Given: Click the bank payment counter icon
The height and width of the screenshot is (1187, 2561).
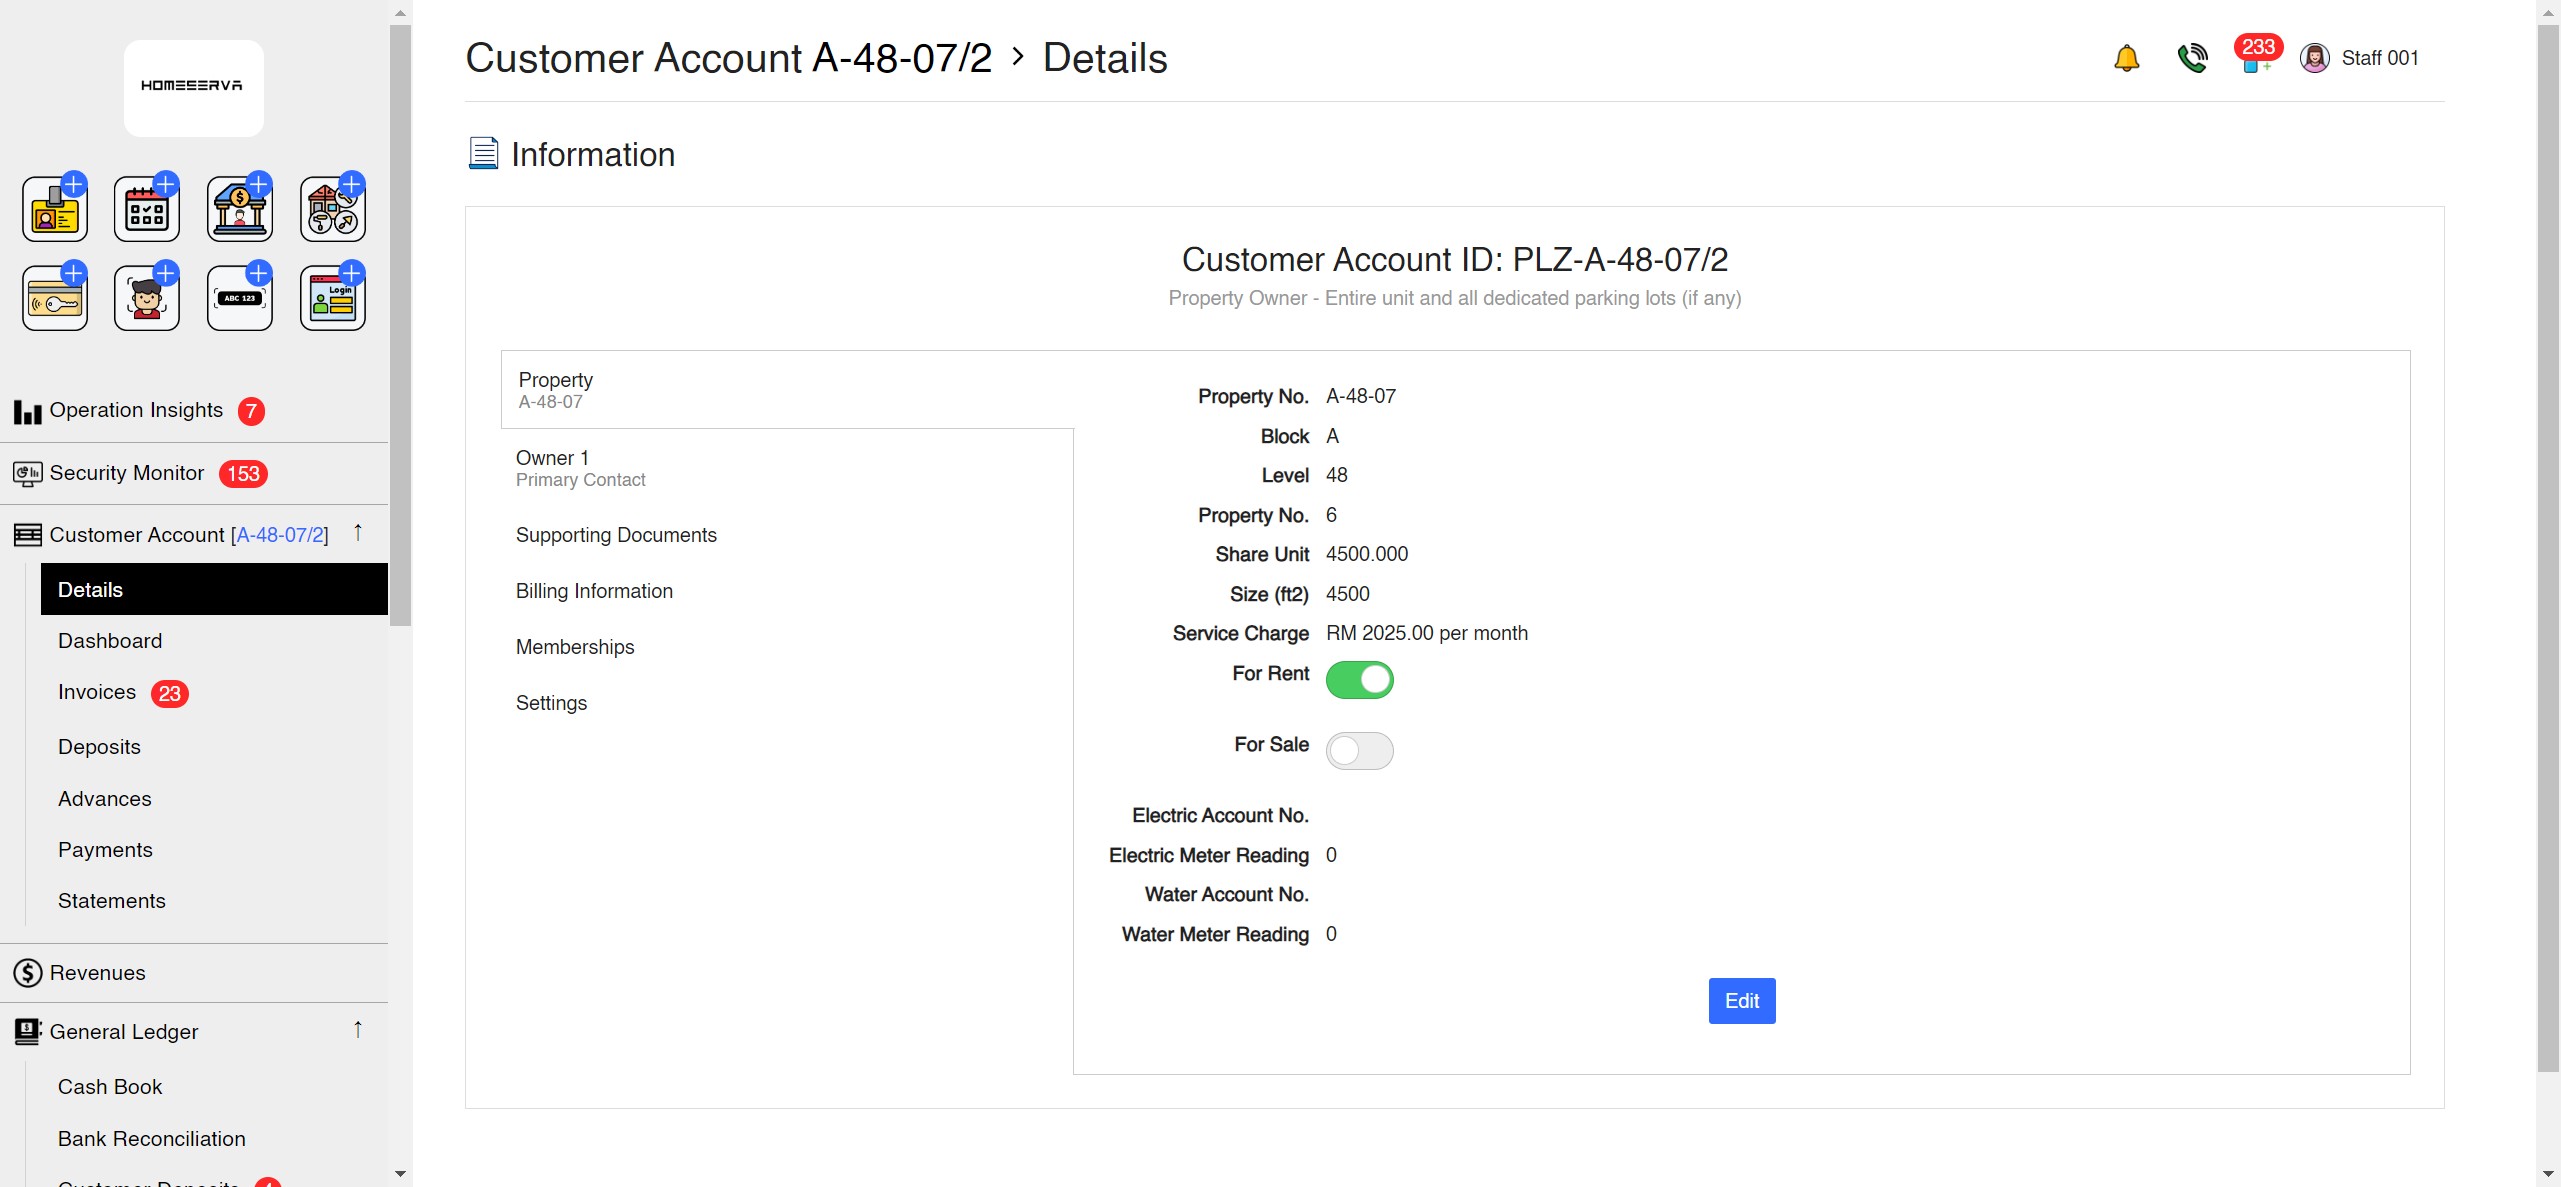Looking at the screenshot, I should pyautogui.click(x=240, y=209).
